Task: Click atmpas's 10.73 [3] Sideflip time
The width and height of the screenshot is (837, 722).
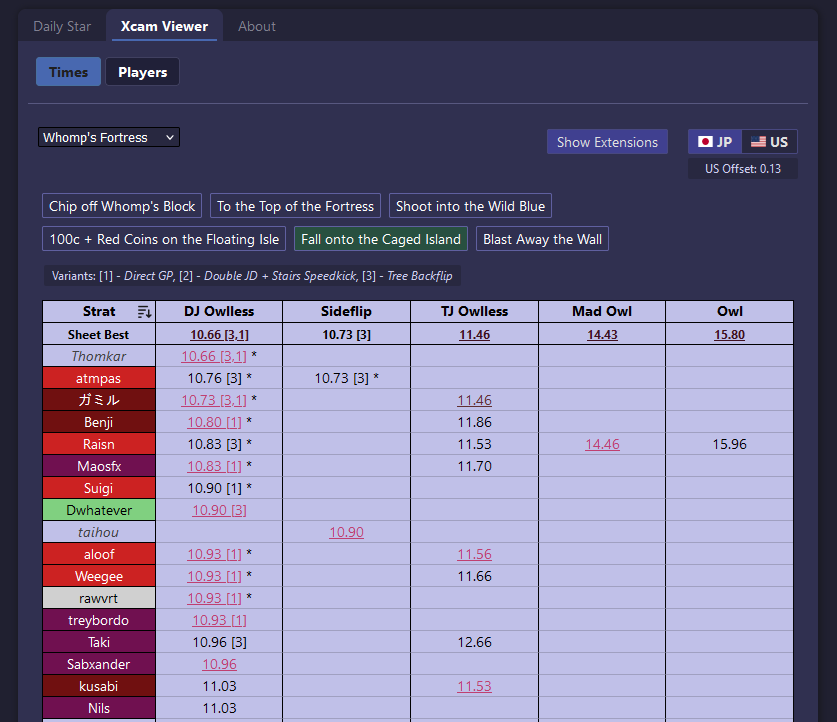Action: [x=346, y=378]
